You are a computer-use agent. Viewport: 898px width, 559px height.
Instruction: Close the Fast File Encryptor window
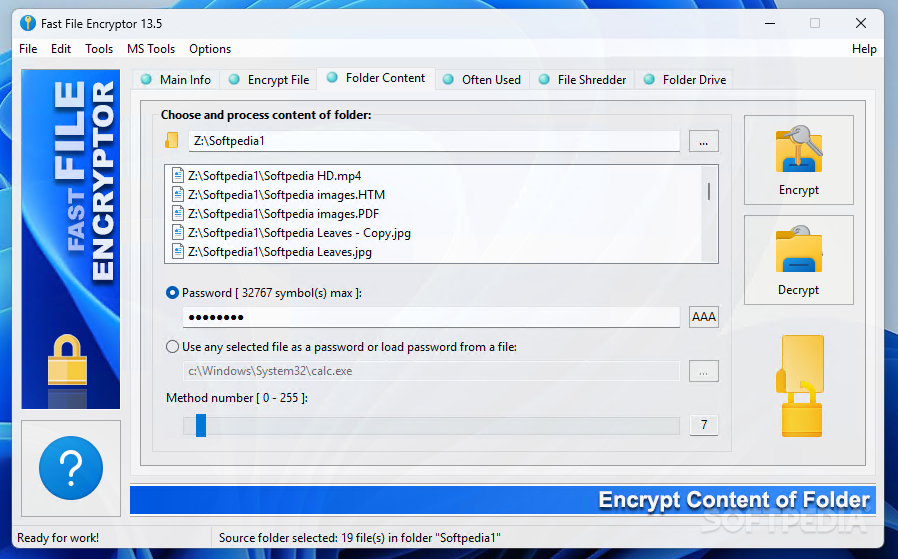pyautogui.click(x=860, y=23)
